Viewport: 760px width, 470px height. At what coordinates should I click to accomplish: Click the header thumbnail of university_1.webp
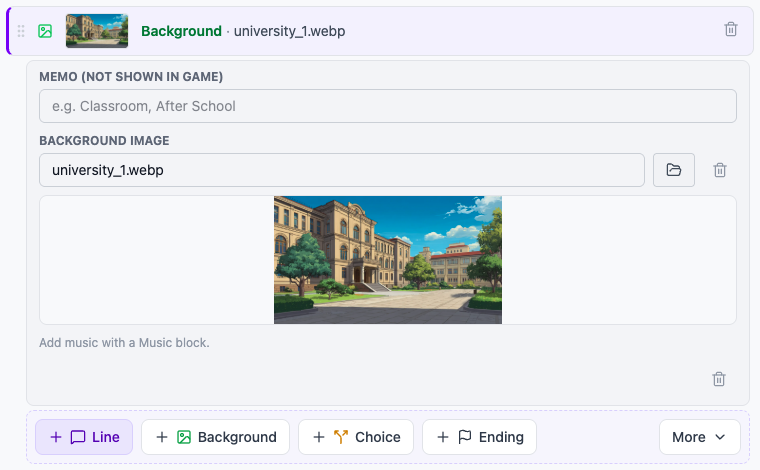click(97, 31)
